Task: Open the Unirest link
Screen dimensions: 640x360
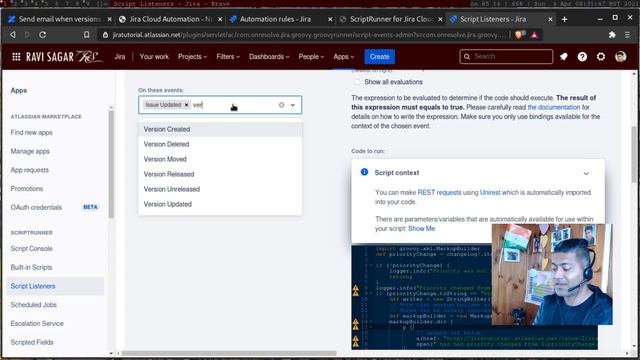Action: 490,192
